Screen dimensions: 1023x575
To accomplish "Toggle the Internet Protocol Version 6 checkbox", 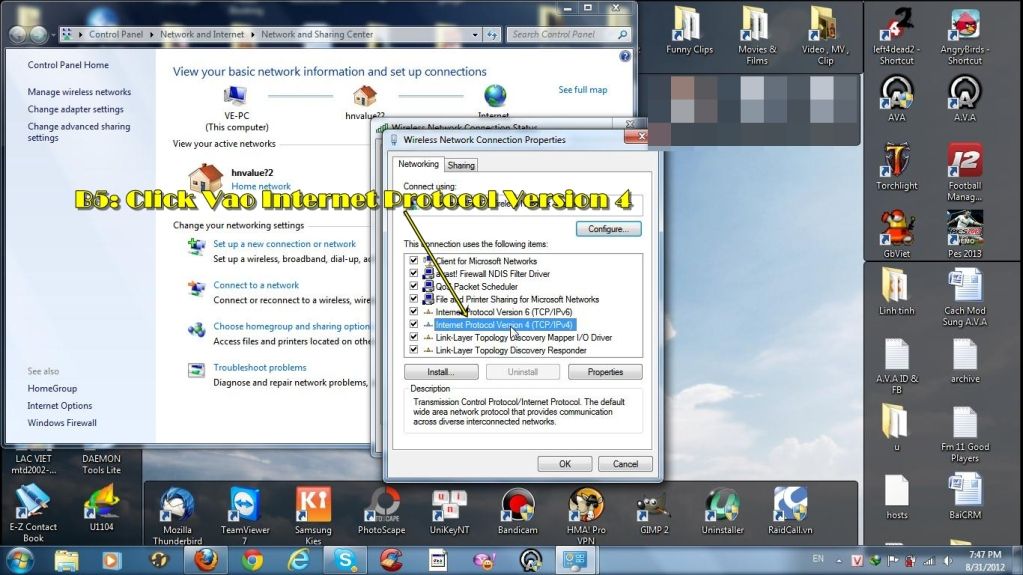I will tap(414, 312).
